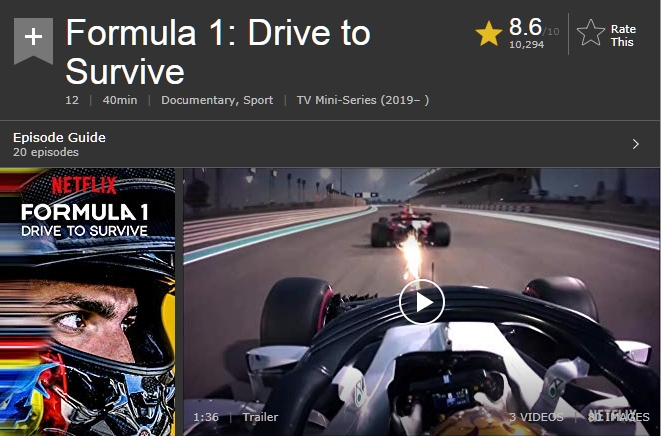Add title to Watchlist with plus ribbon
661x436 pixels.
point(33,41)
